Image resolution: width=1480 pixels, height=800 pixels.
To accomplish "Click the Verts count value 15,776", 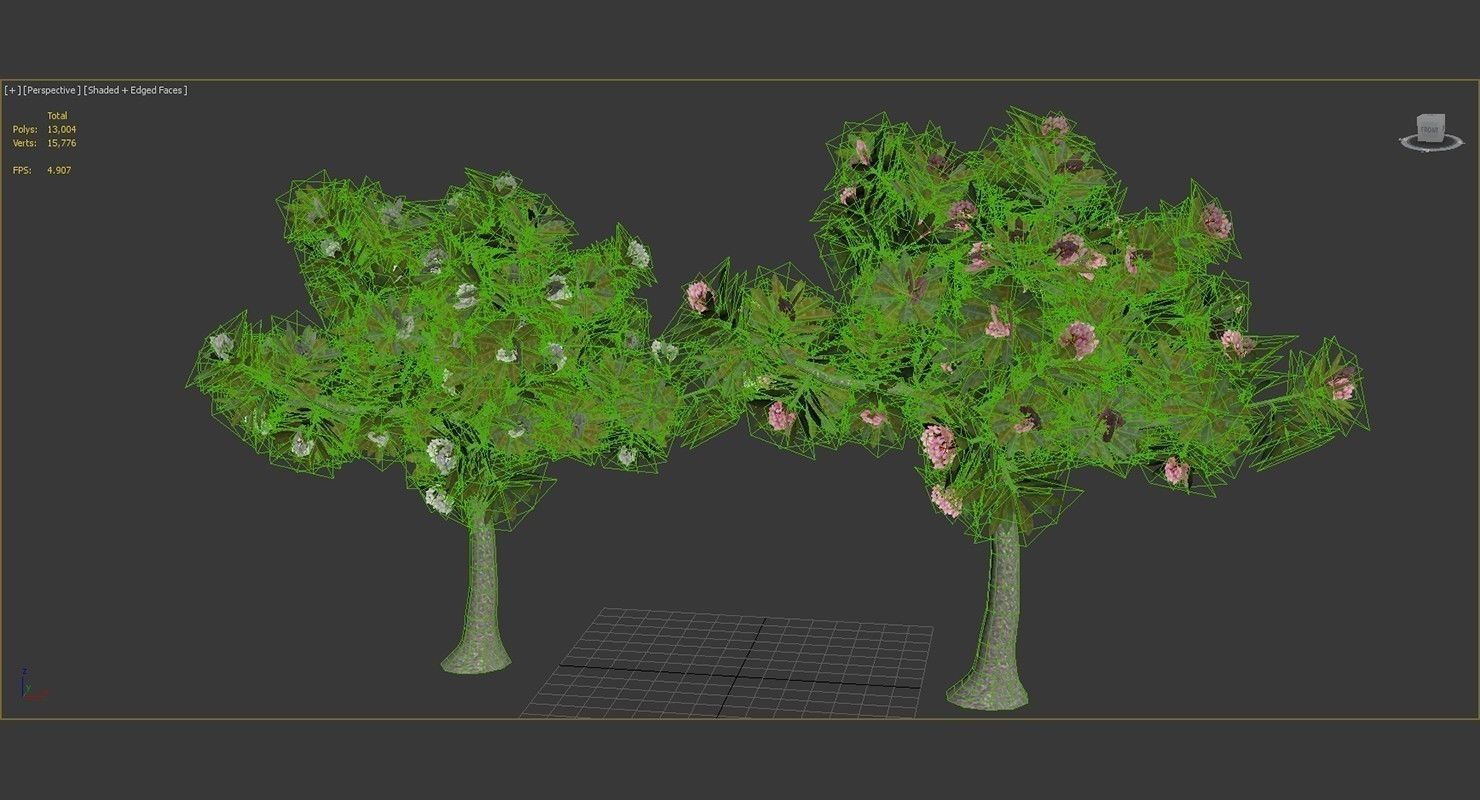I will (61, 143).
